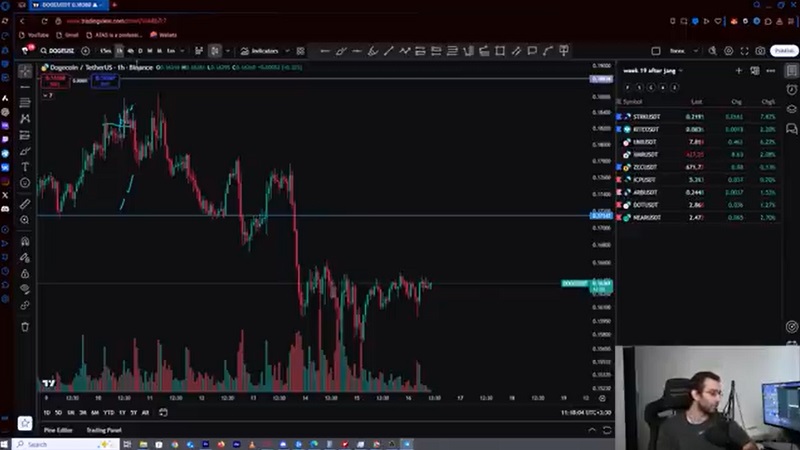Enter fullscreen mode icon
Image resolution: width=800 pixels, height=450 pixels.
(x=743, y=50)
